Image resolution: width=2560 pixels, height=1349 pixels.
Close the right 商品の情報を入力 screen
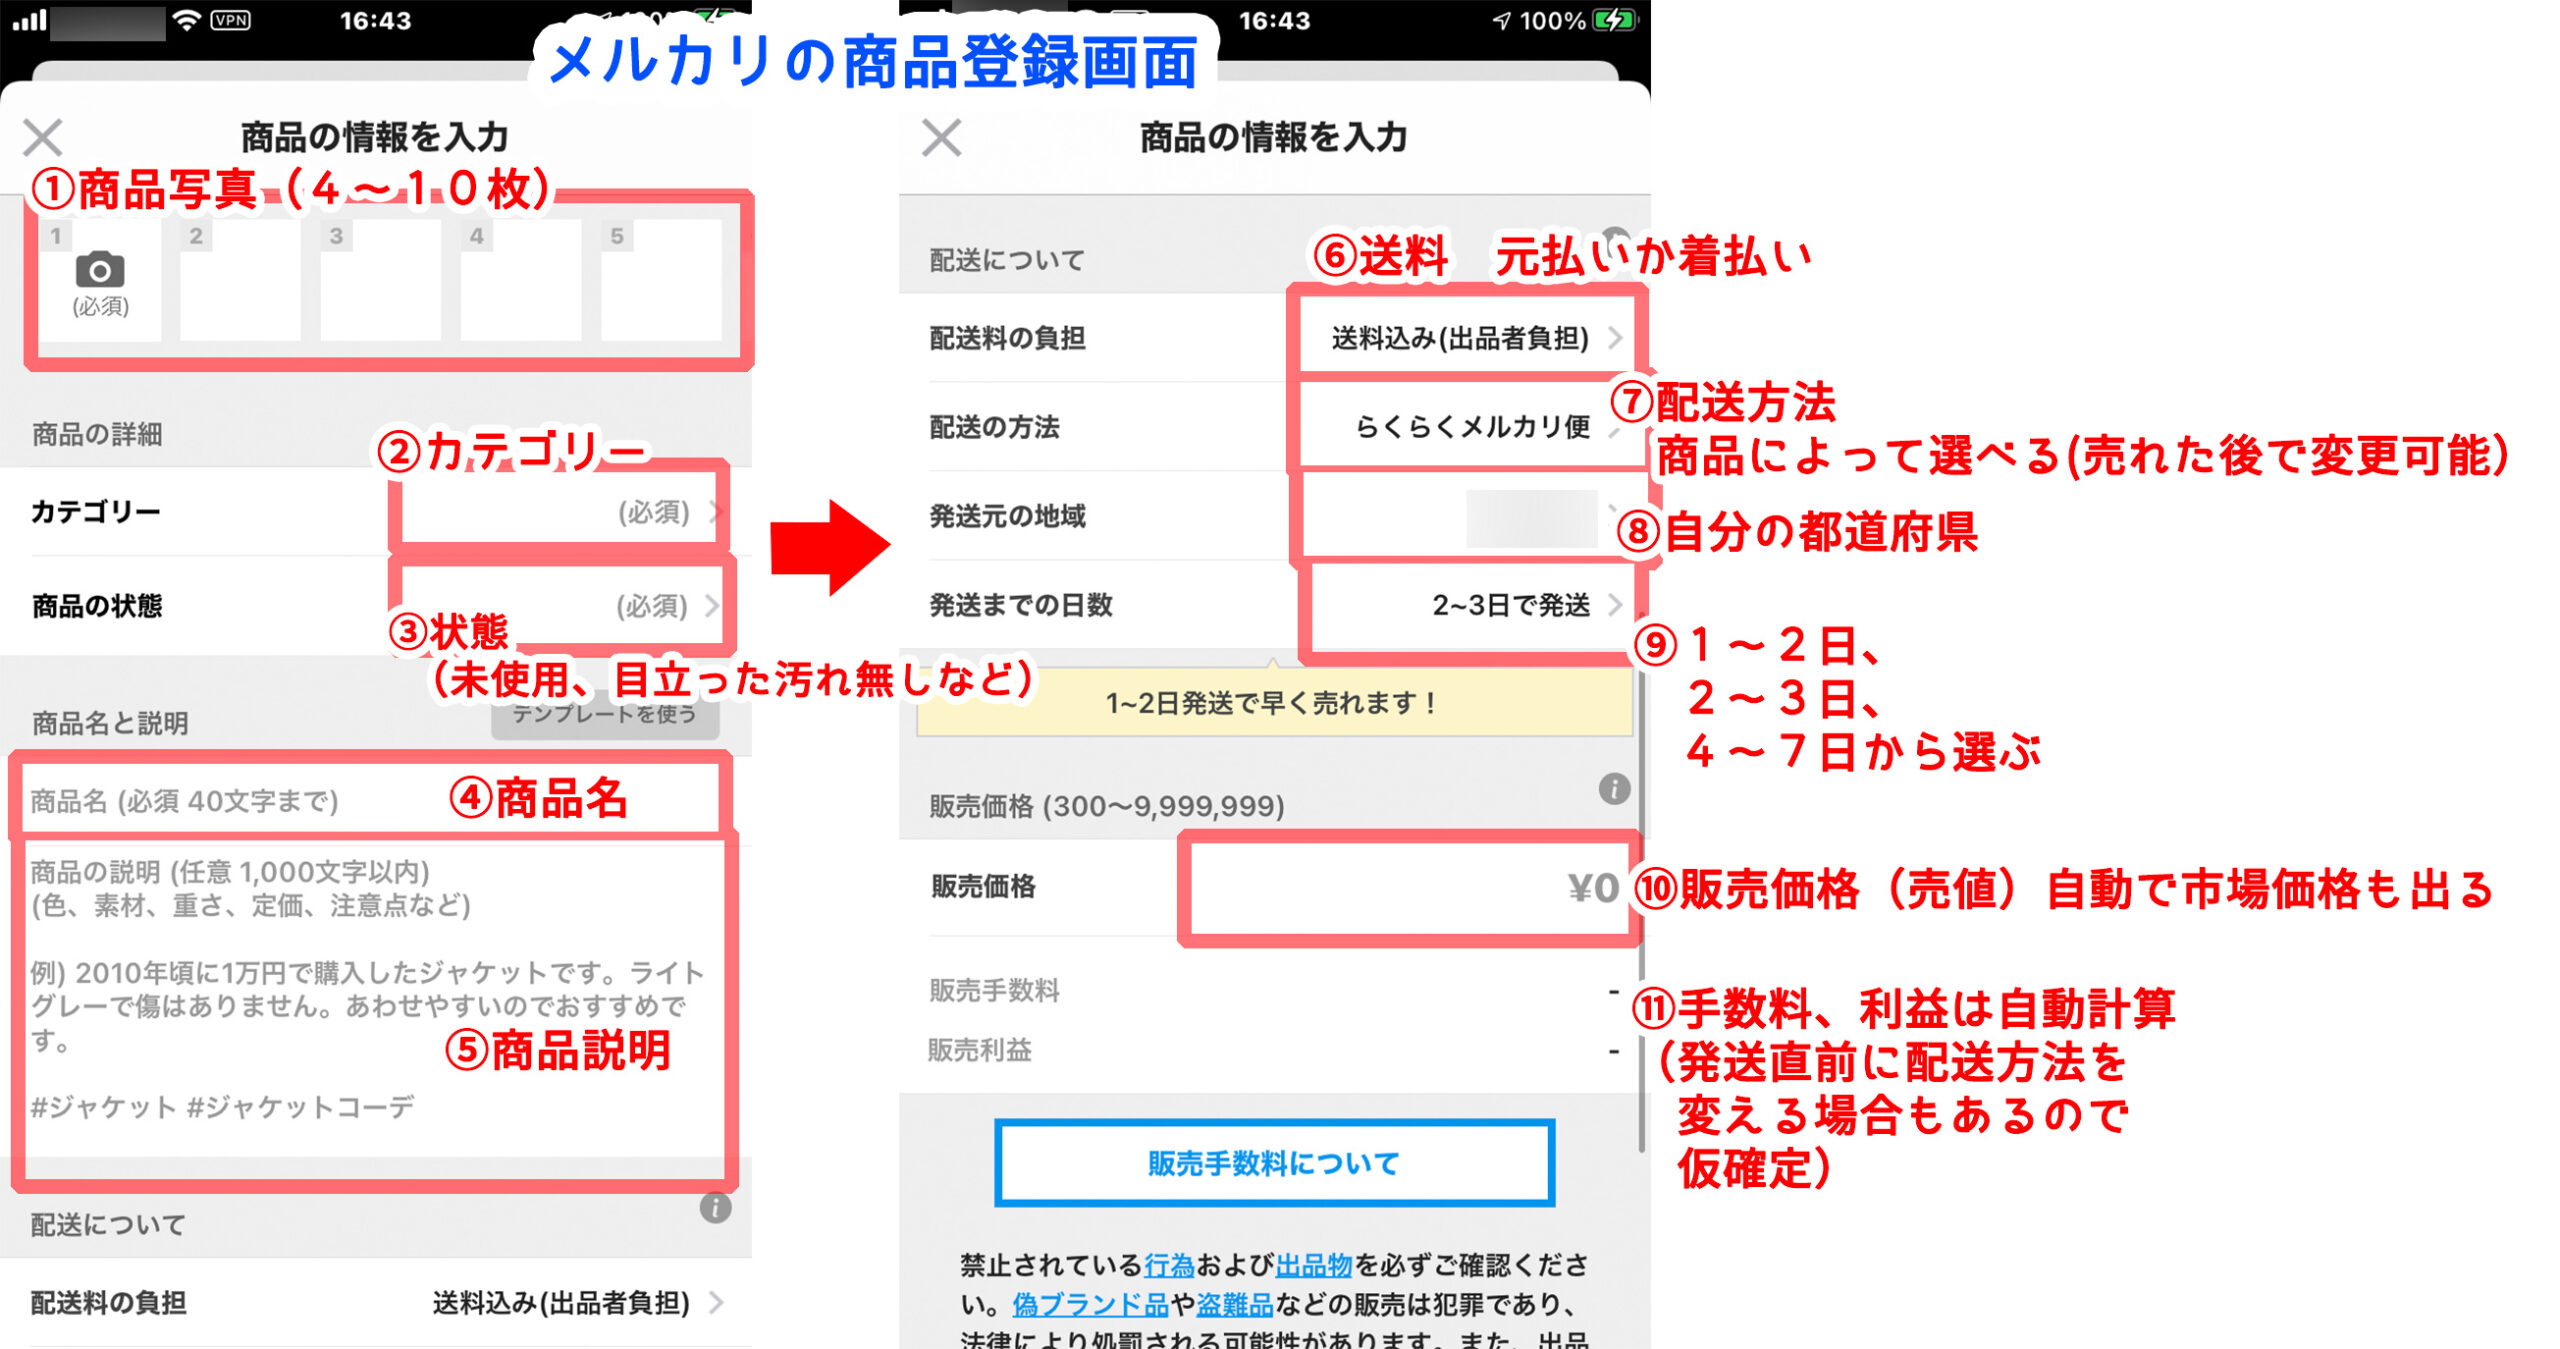click(942, 138)
